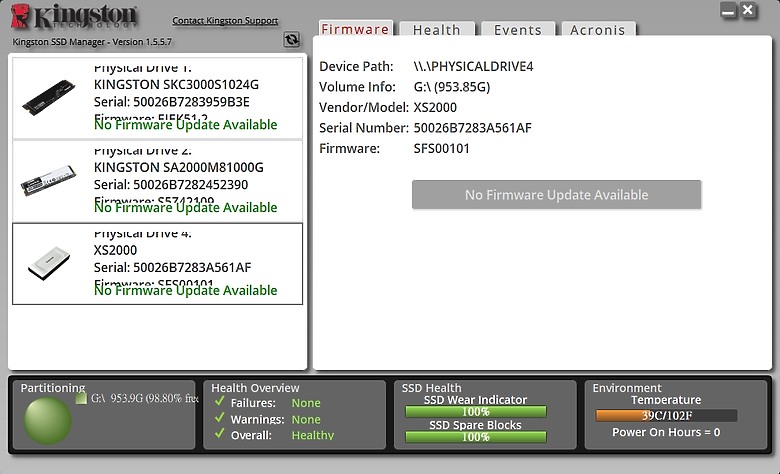Select the XS2000 portable drive thumbnail
This screenshot has width=780, height=474.
pyautogui.click(x=48, y=263)
